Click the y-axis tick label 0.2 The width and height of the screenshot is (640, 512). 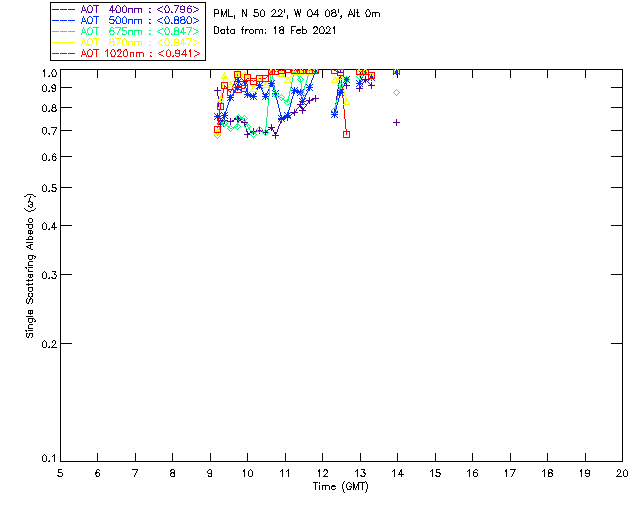tap(49, 344)
